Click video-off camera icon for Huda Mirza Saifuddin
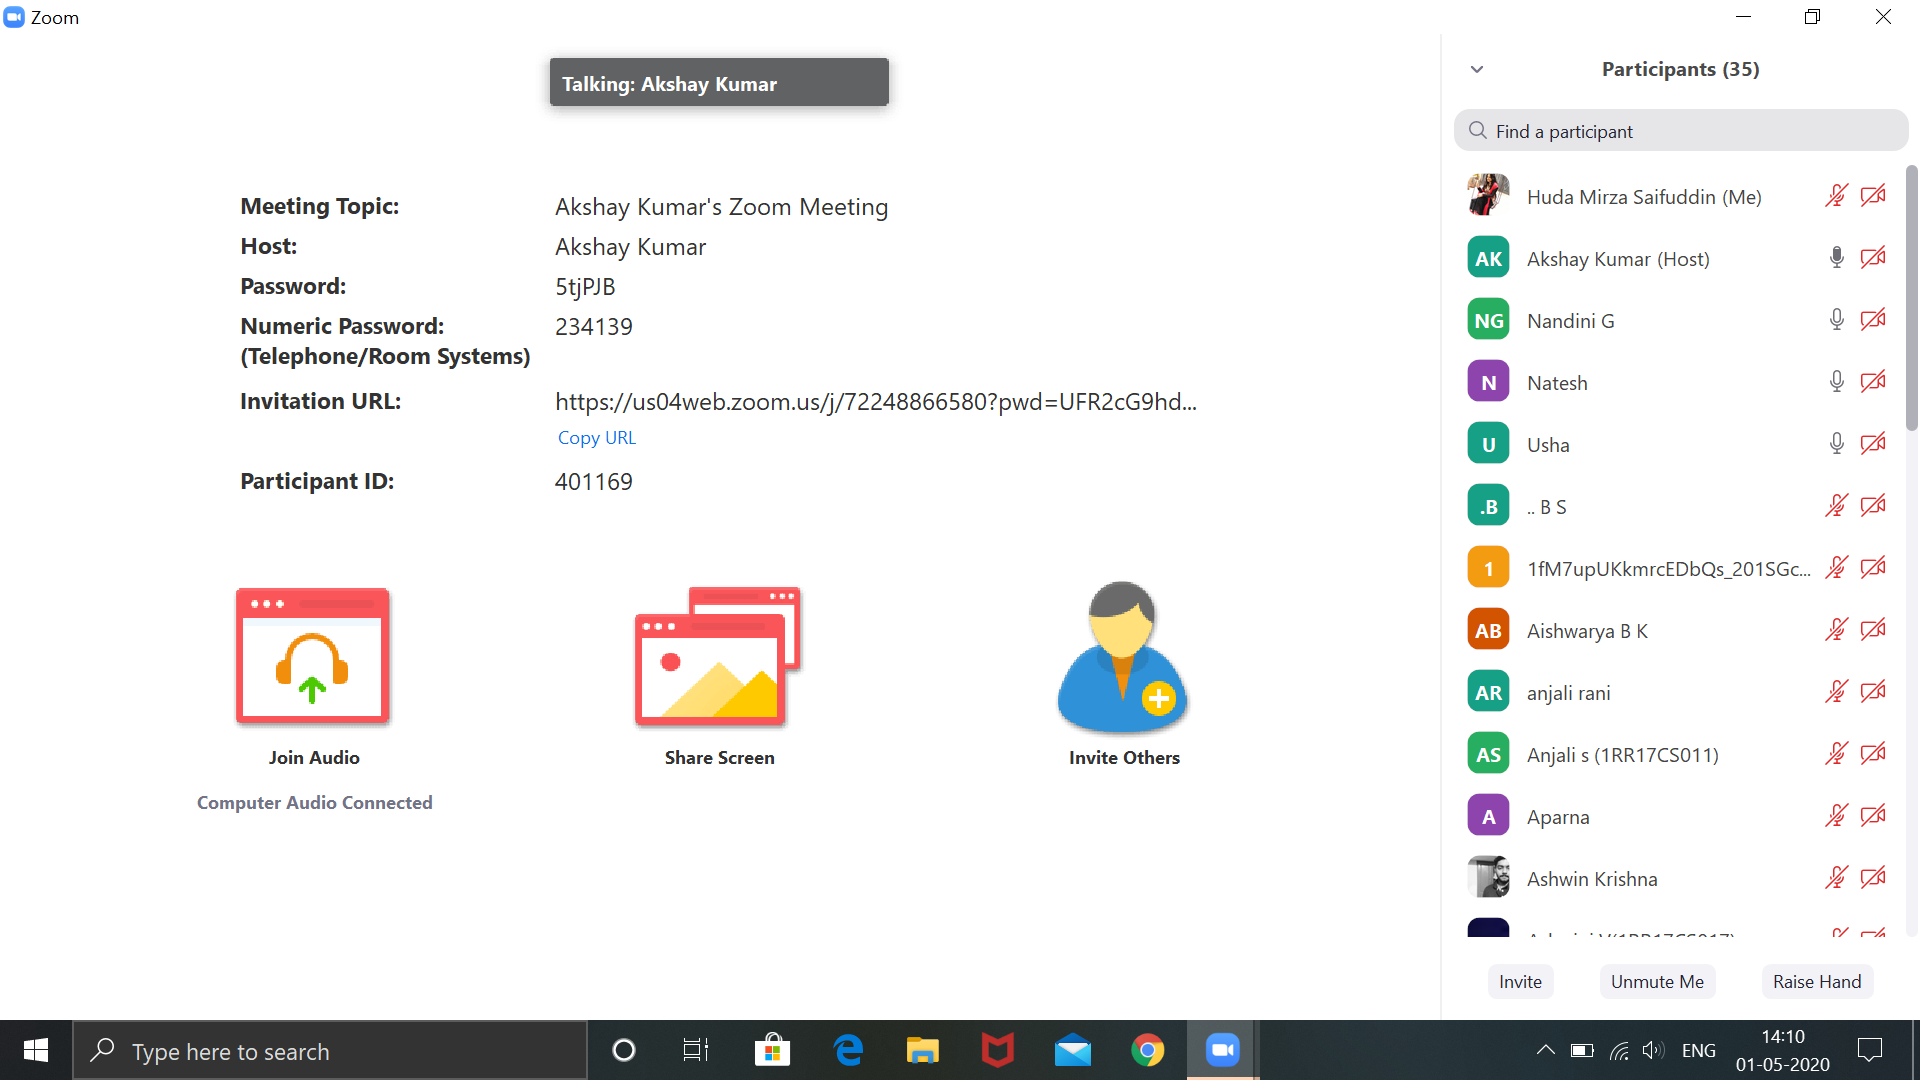 [x=1873, y=195]
